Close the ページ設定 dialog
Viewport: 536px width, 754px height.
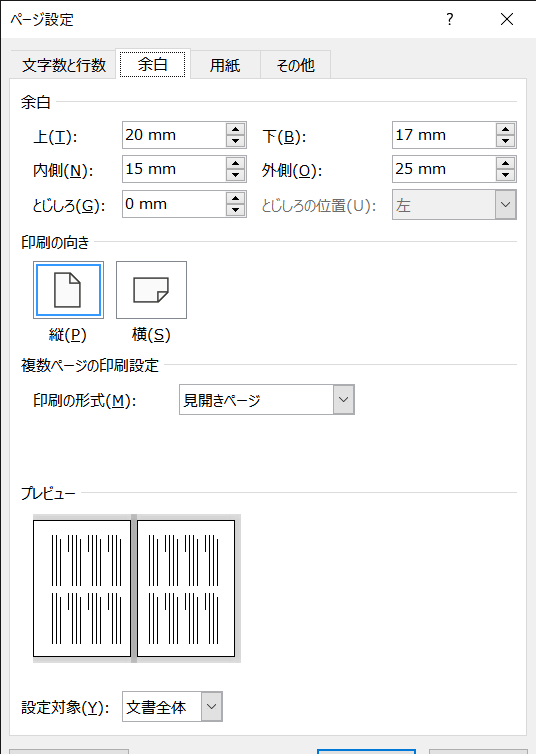(x=507, y=19)
